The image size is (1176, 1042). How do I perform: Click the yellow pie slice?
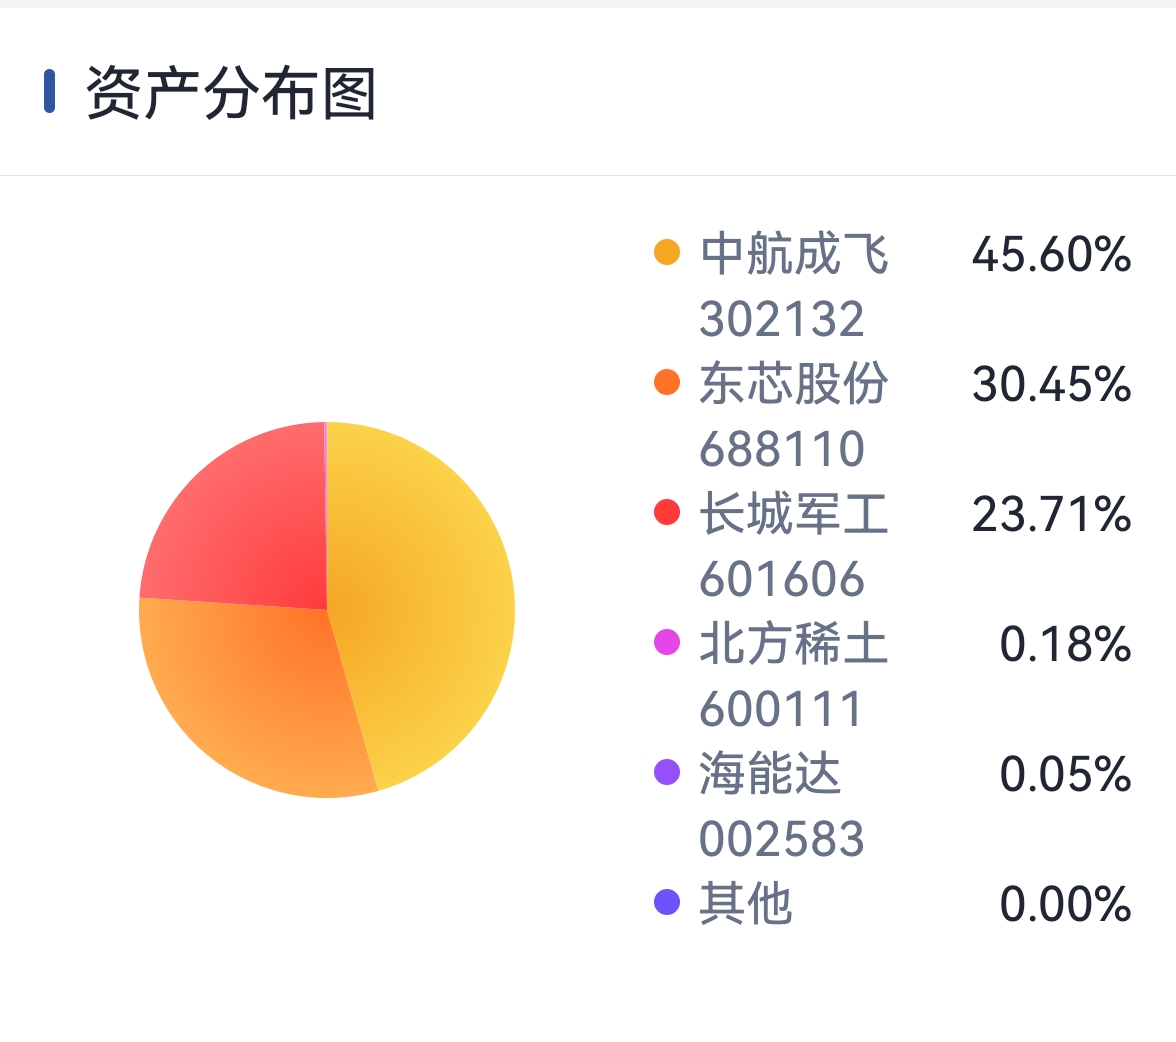point(428,600)
